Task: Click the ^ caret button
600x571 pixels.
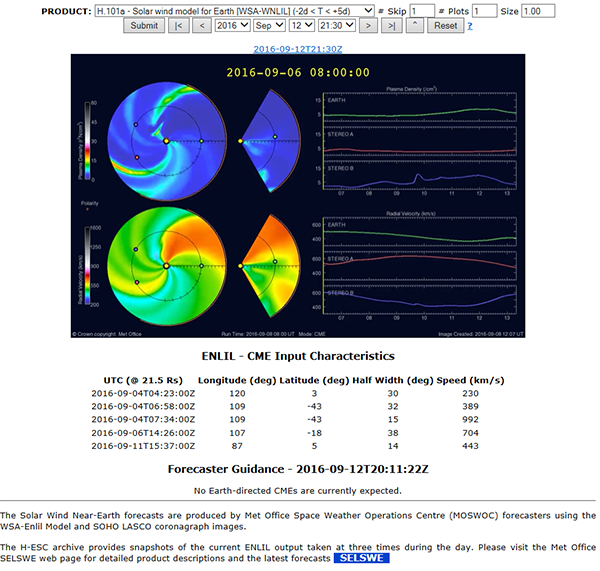Action: click(x=413, y=26)
